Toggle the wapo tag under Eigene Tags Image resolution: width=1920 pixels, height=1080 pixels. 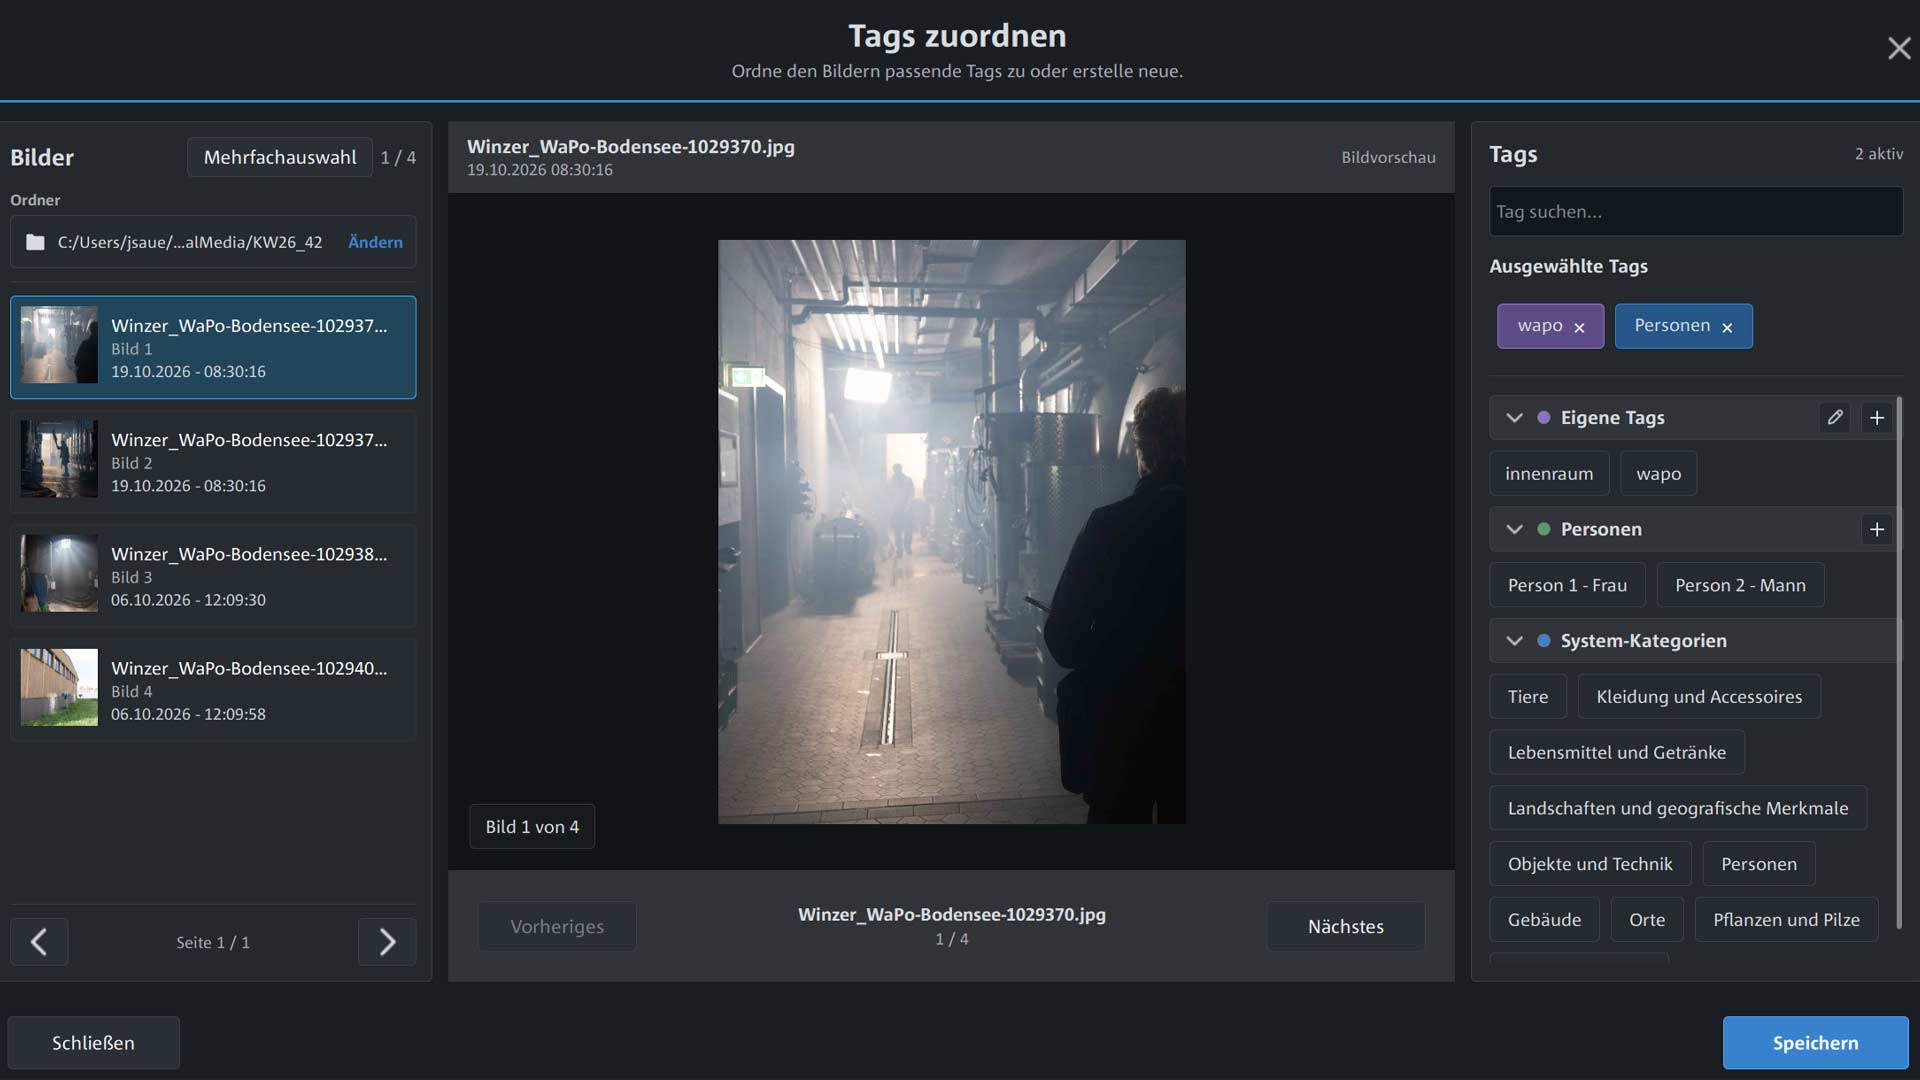pyautogui.click(x=1658, y=473)
